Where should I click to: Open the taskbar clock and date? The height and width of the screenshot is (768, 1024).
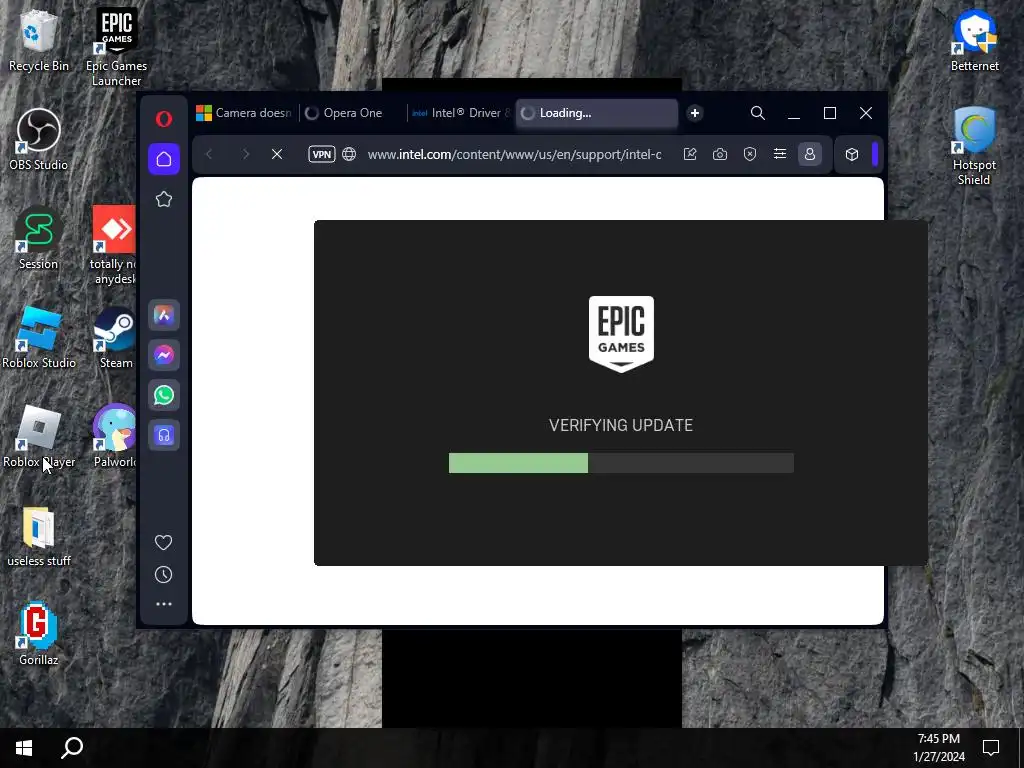tap(938, 748)
